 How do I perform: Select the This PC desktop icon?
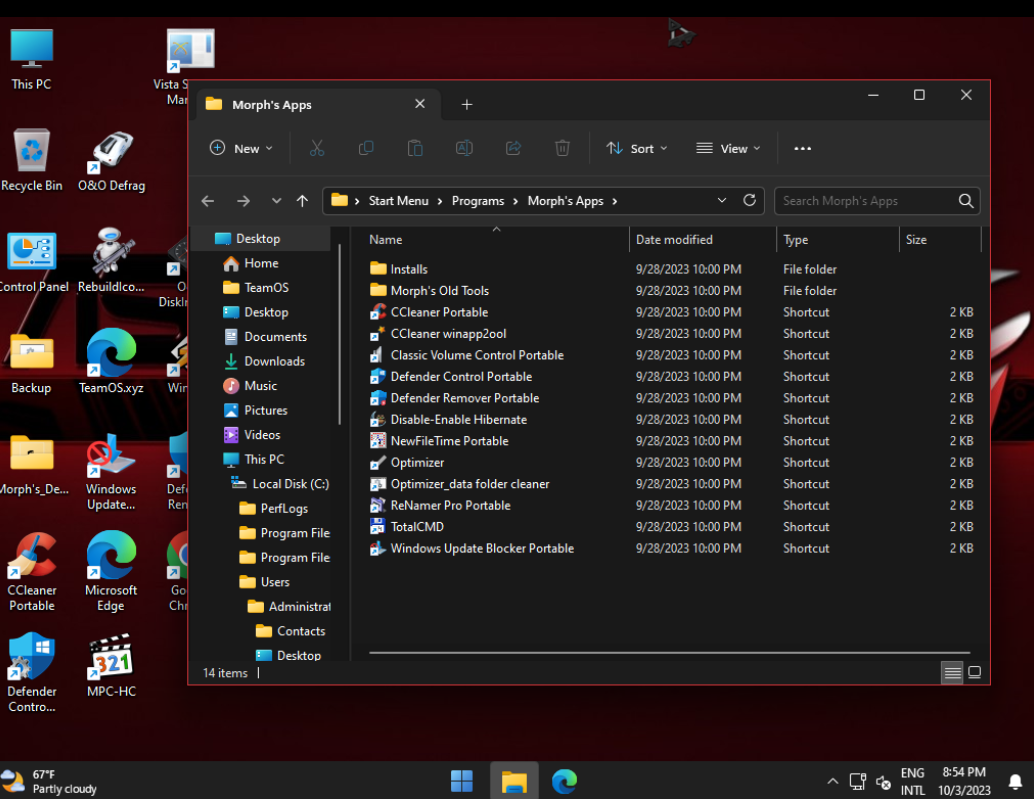(x=32, y=59)
